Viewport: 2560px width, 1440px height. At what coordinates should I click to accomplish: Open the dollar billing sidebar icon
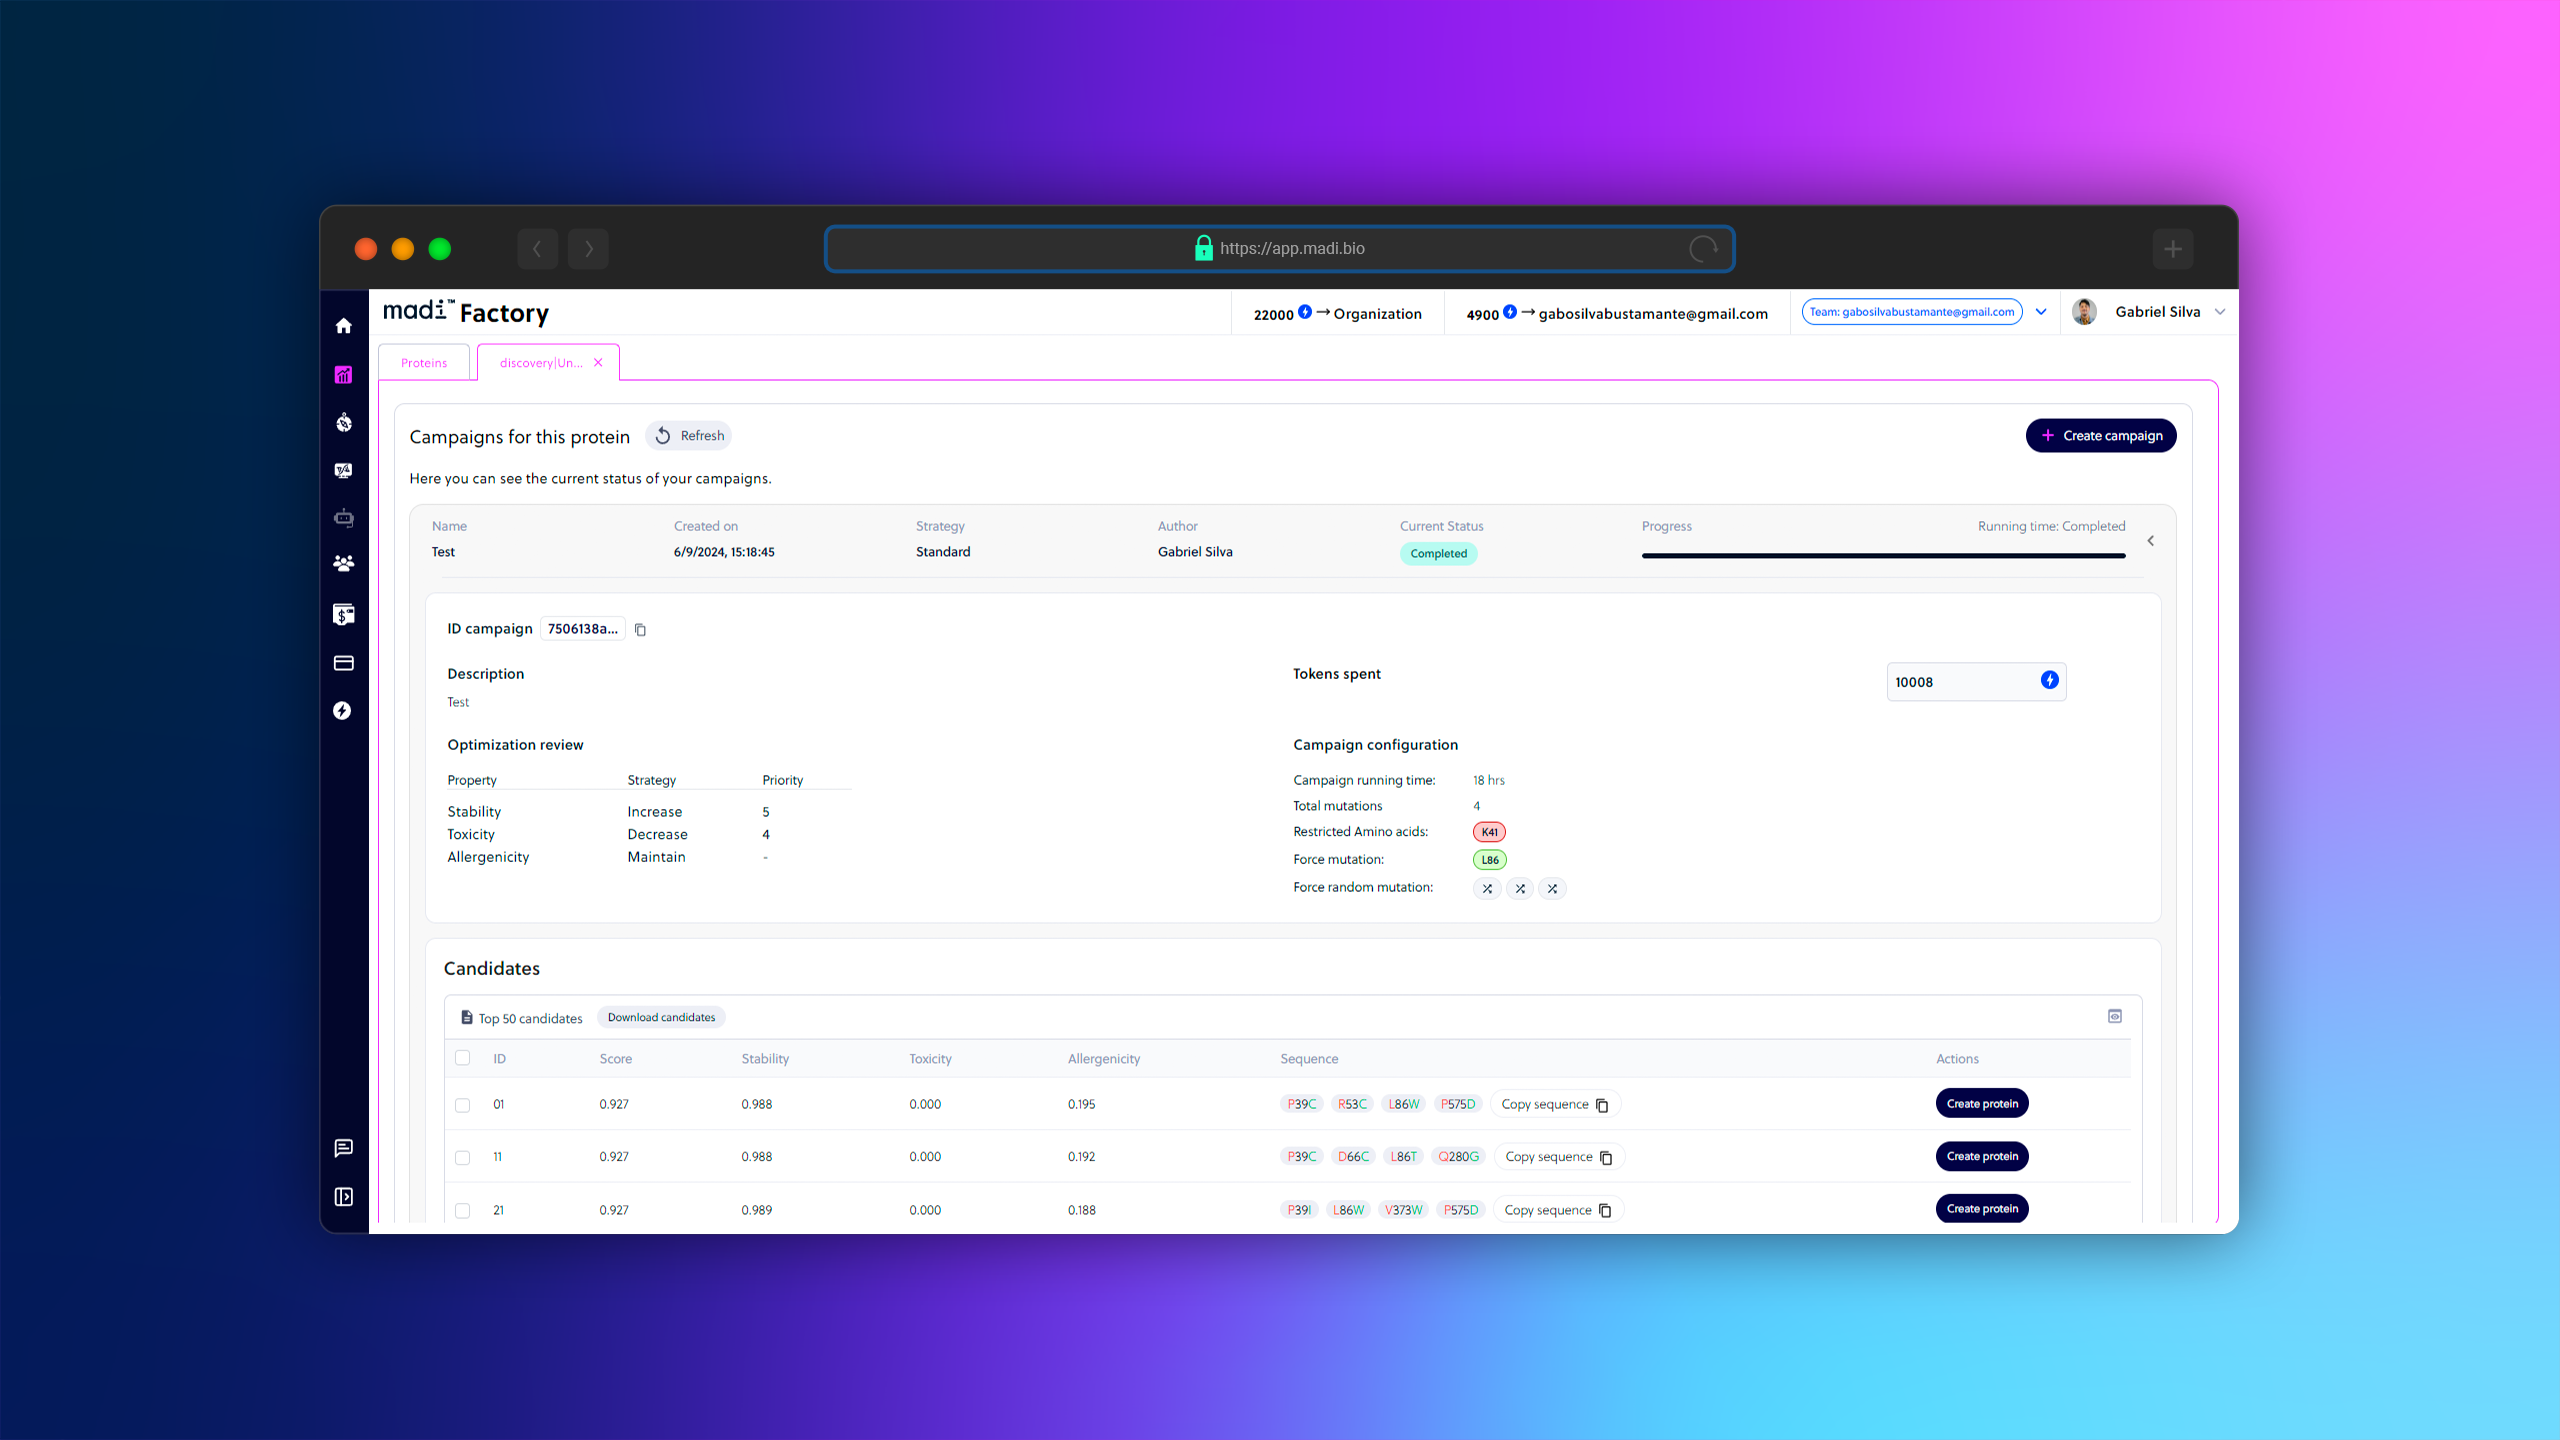(343, 614)
